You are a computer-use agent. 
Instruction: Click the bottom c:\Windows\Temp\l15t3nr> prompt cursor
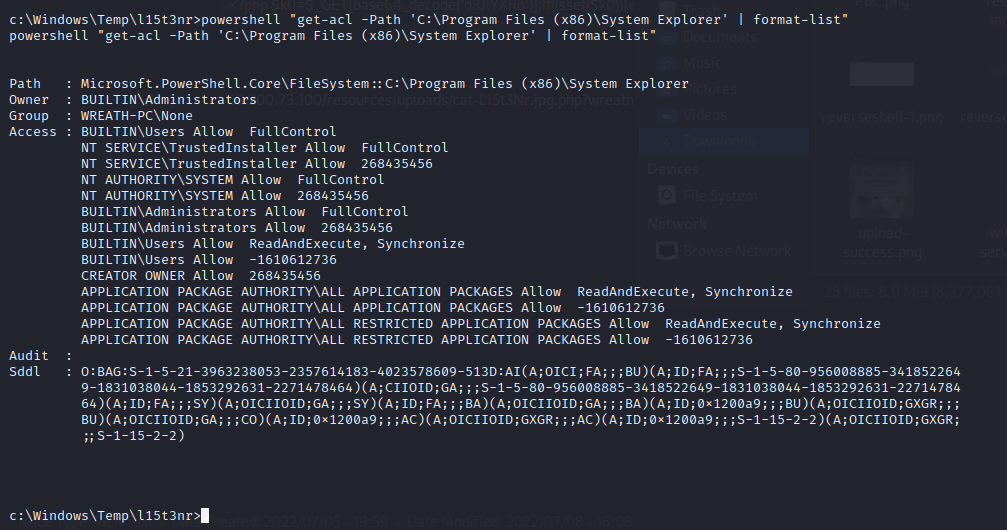[x=205, y=516]
